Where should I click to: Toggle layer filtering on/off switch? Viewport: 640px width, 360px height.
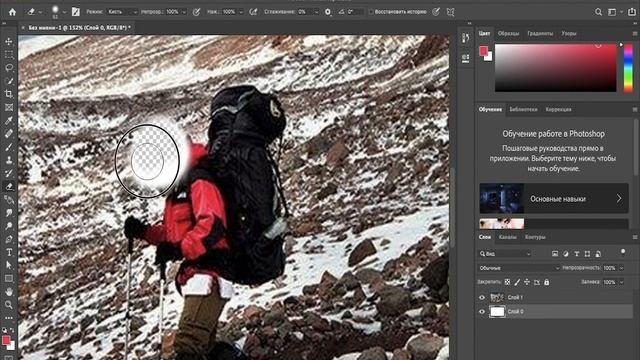tap(623, 252)
